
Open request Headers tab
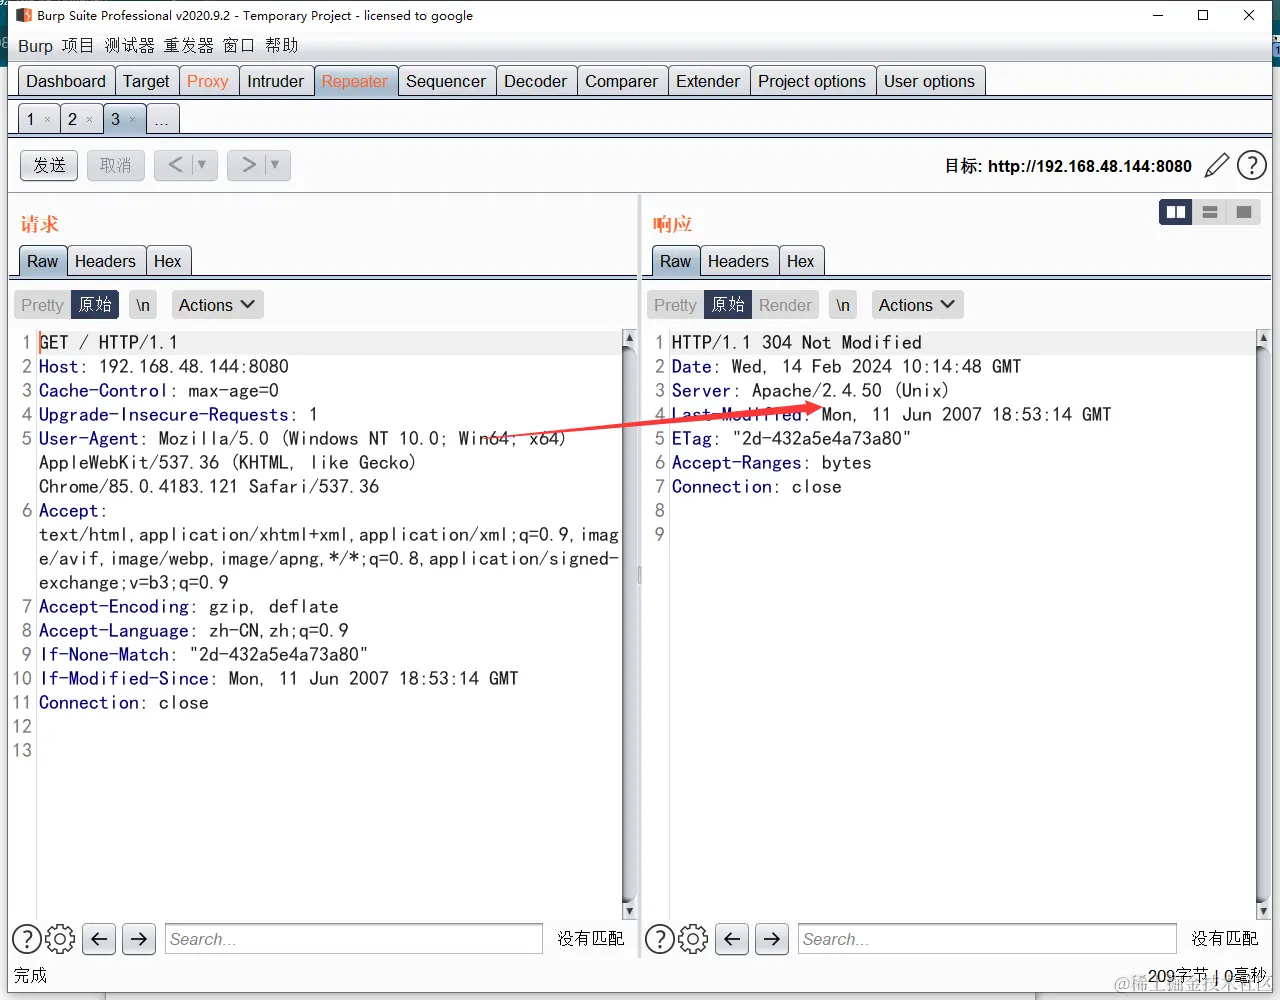(105, 261)
